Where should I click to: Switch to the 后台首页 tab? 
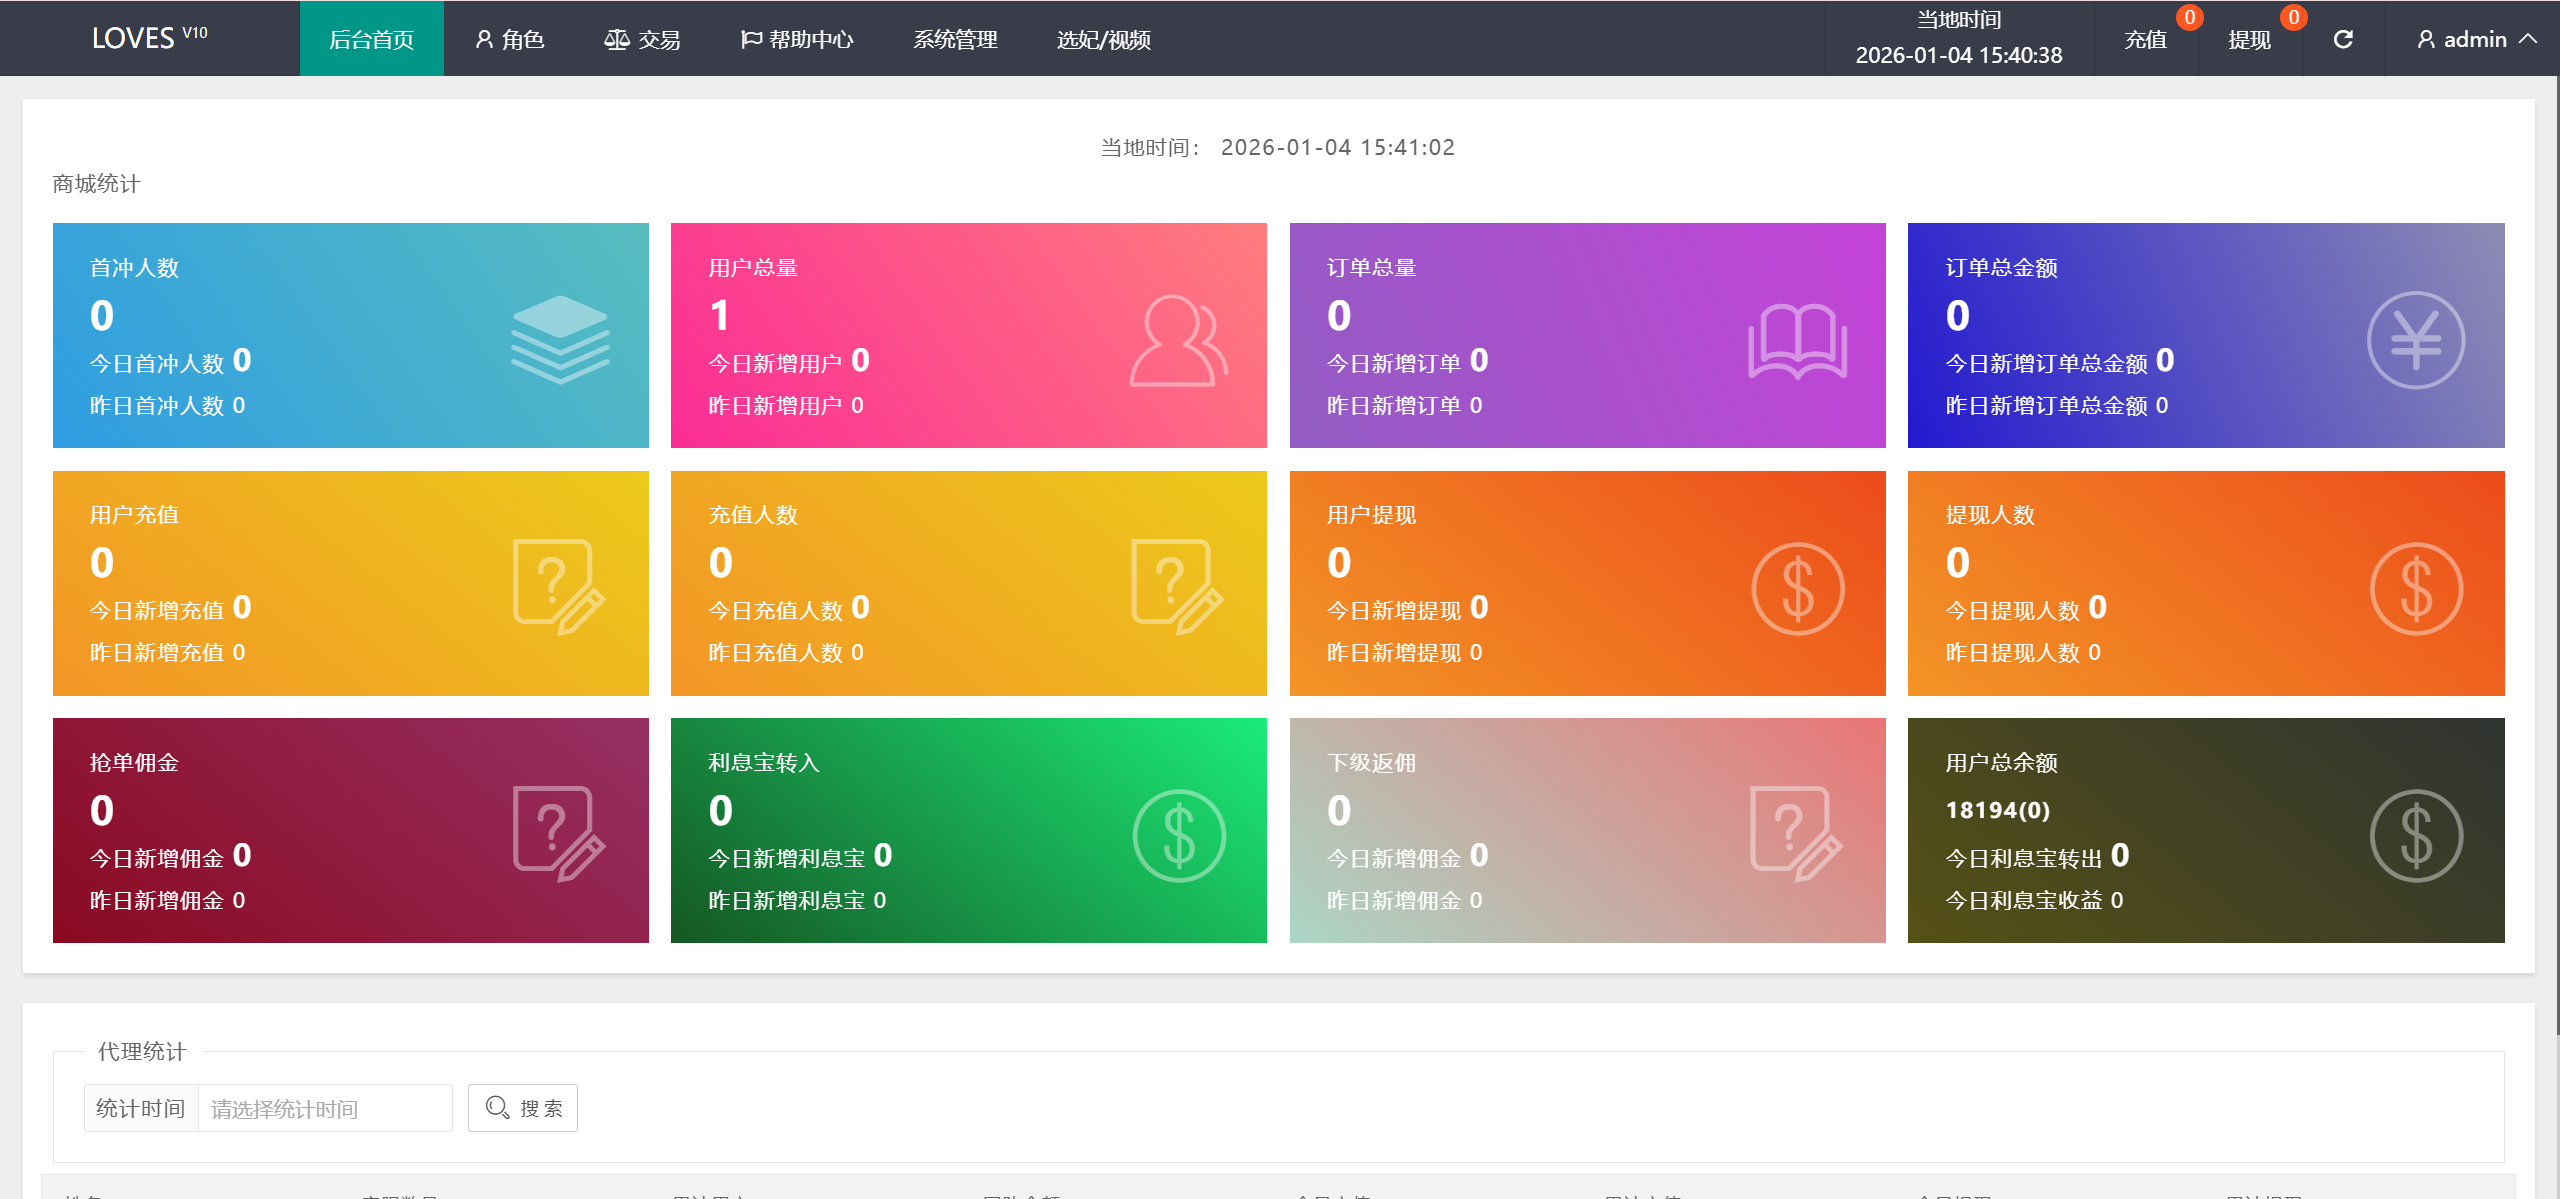coord(371,40)
